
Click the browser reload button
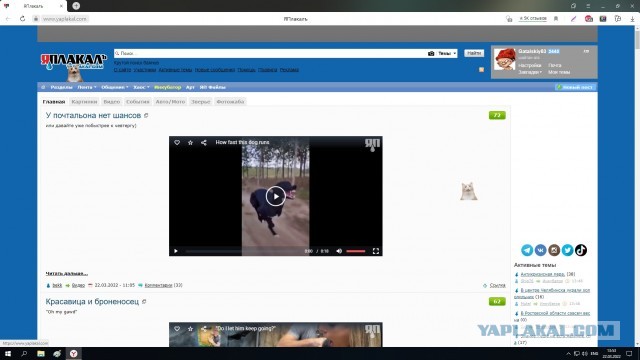[x=22, y=19]
